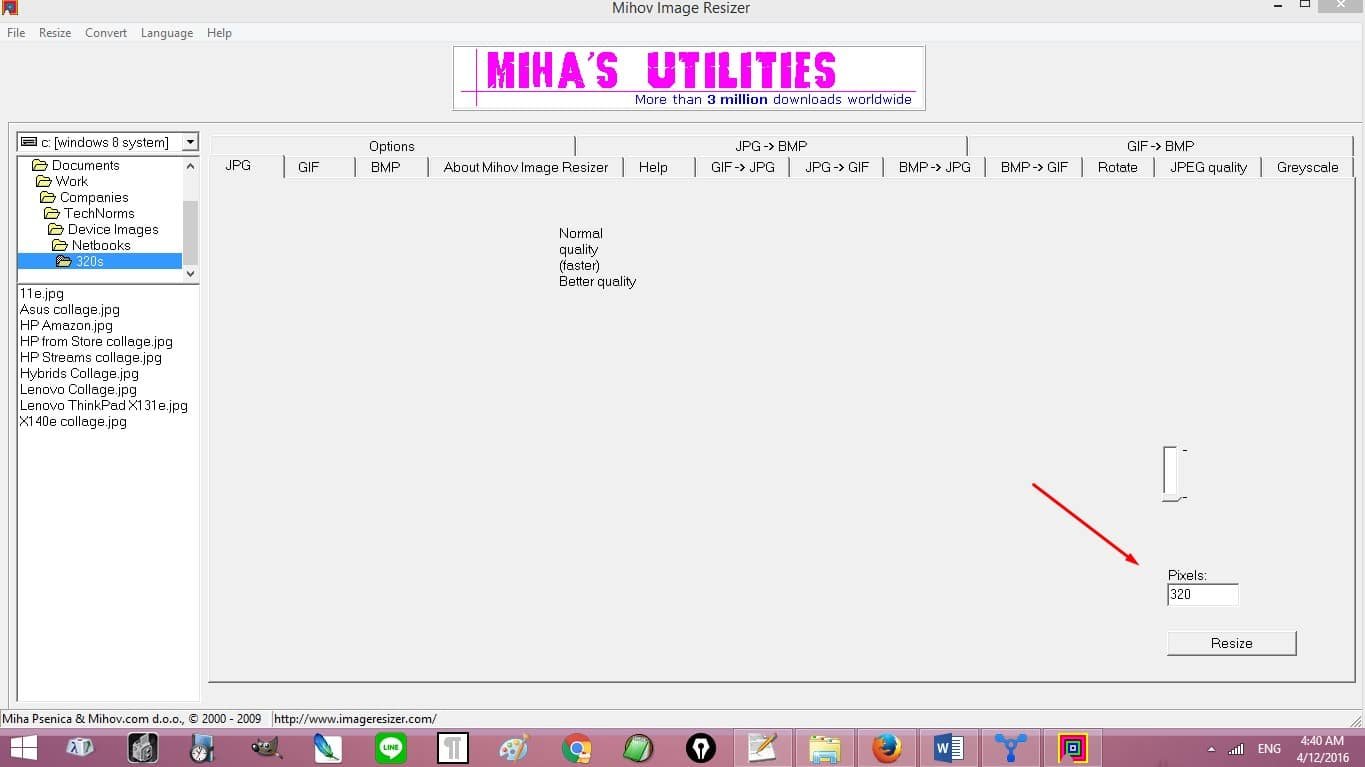Open Microsoft Word from the taskbar
This screenshot has height=767, width=1365.
[x=948, y=748]
